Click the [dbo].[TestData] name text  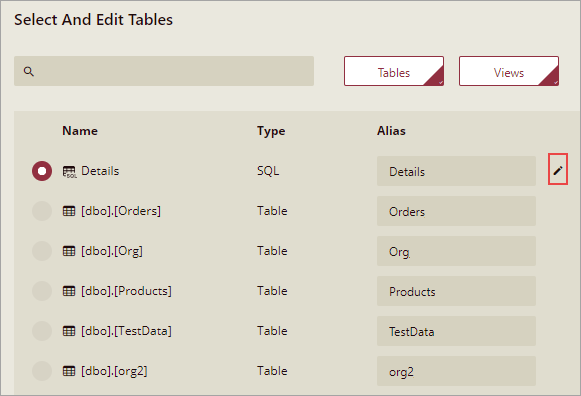click(126, 331)
